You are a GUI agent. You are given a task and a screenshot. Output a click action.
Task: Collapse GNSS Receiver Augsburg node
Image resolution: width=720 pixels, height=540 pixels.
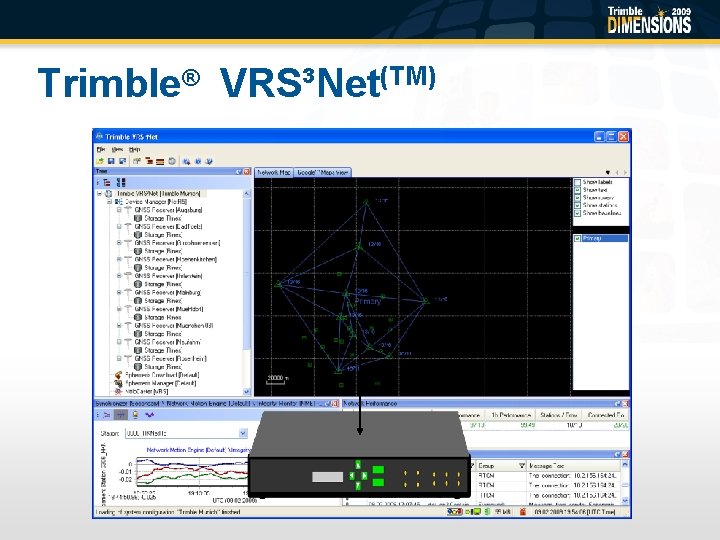(119, 210)
